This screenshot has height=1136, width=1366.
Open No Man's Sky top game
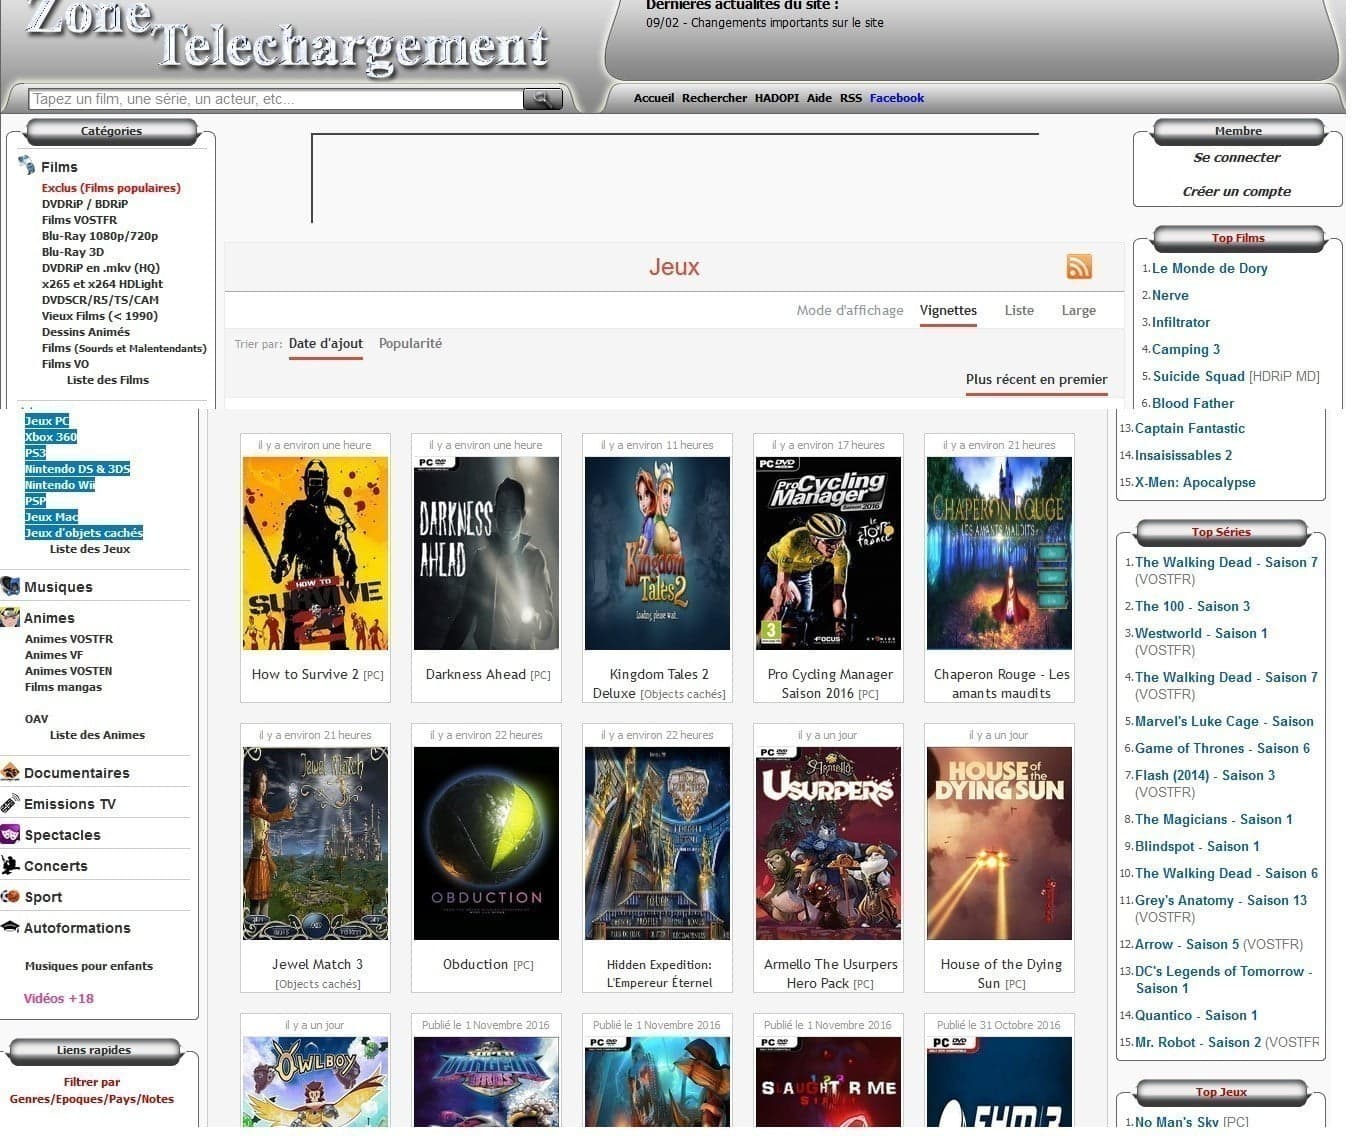click(x=1177, y=1122)
